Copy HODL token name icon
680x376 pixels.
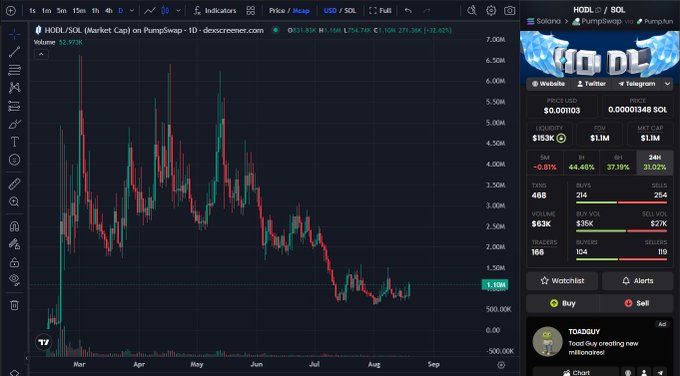click(x=598, y=10)
